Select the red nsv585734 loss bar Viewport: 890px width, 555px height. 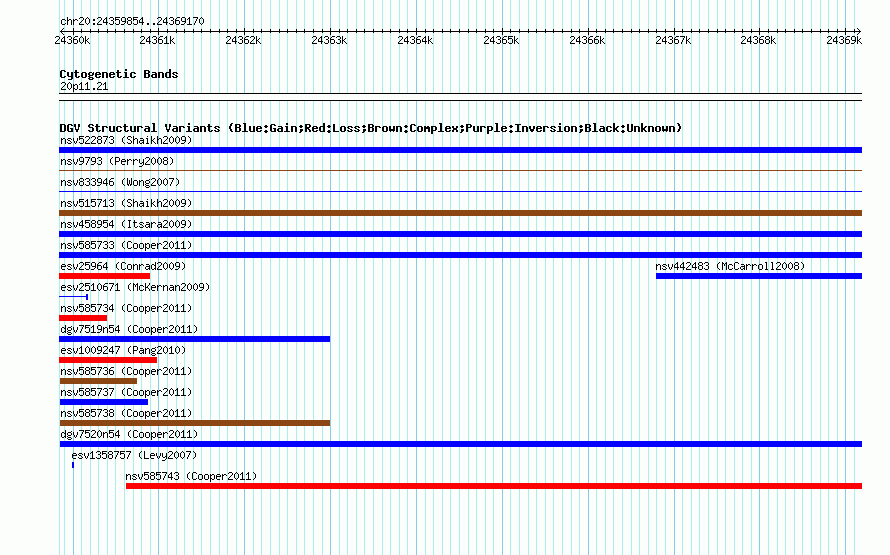pyautogui.click(x=83, y=318)
